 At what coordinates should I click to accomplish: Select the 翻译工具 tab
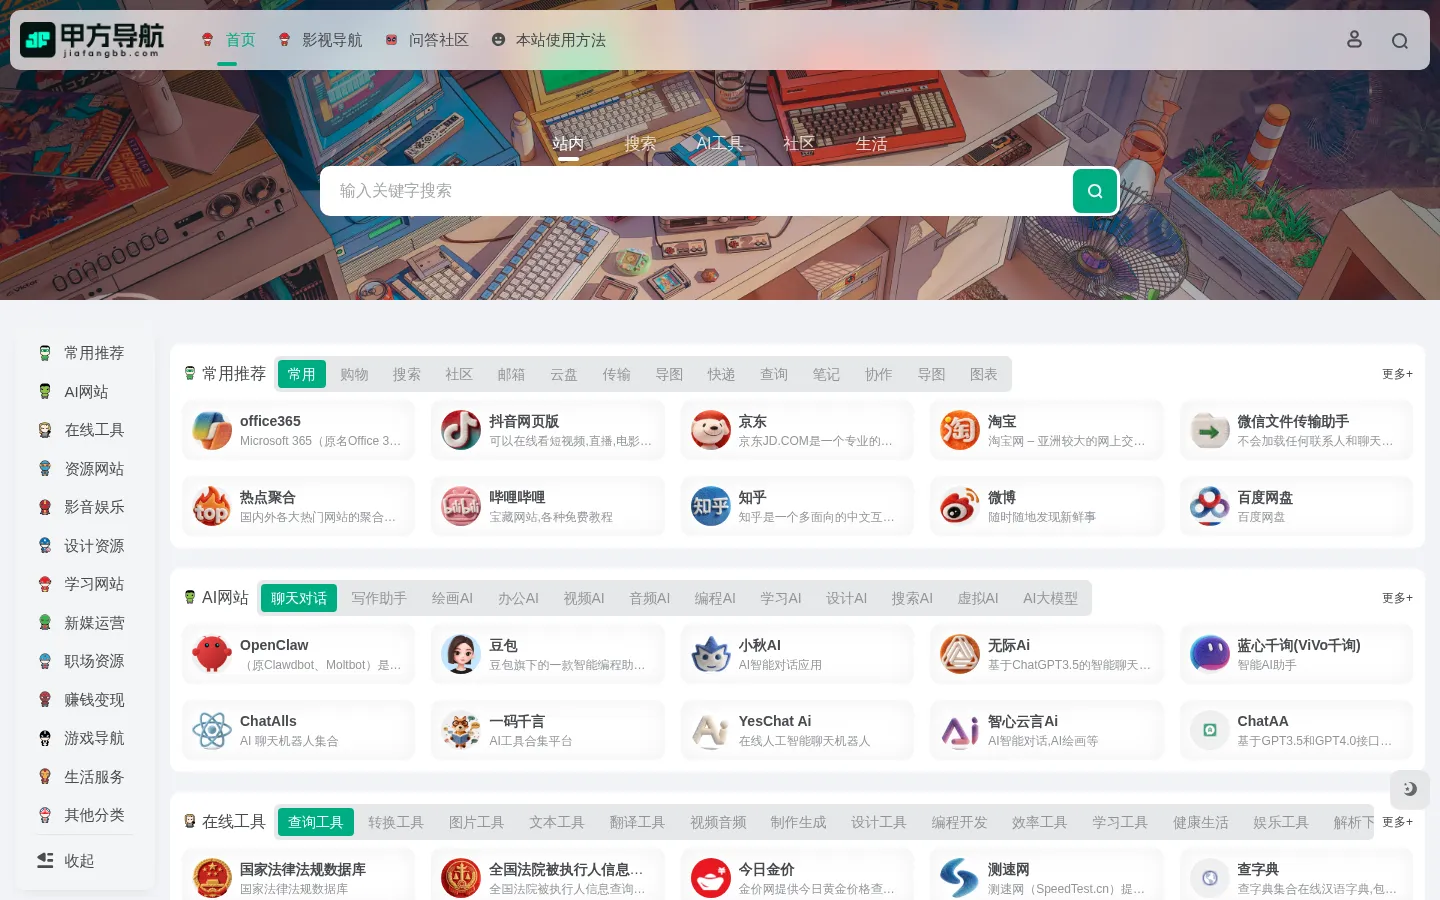[637, 822]
